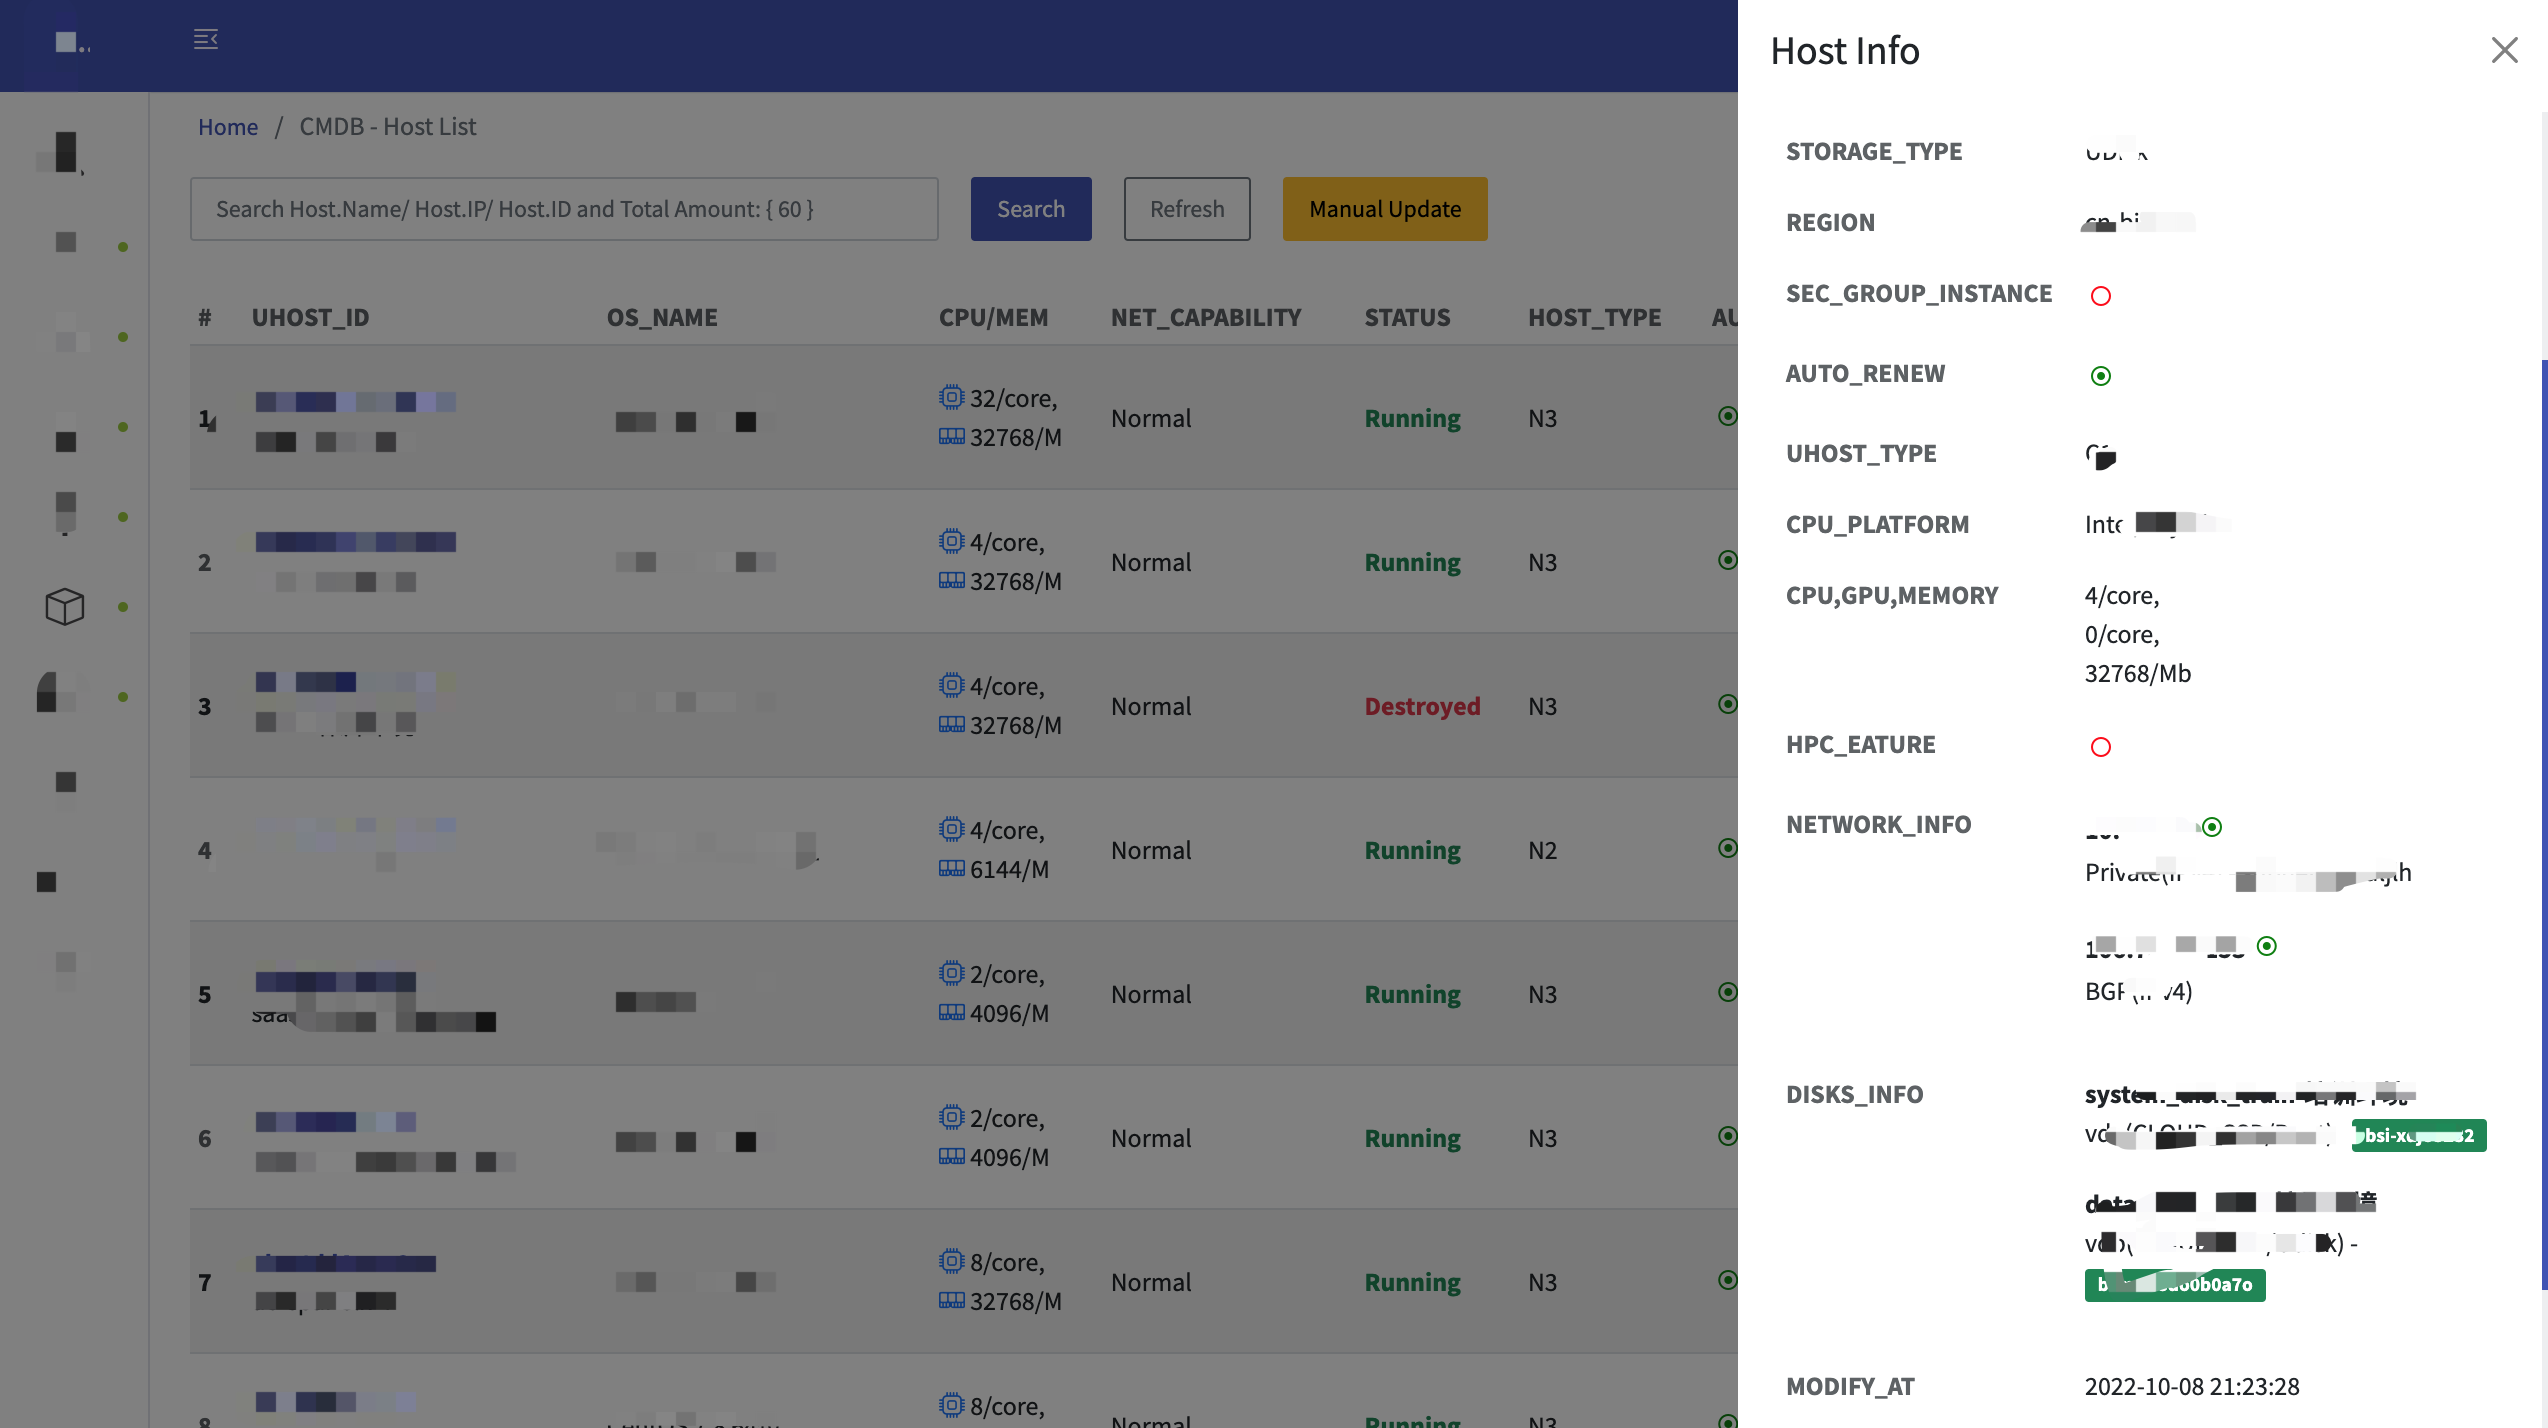Screen dimensions: 2548x1428
Task: Click the CPU chip icon in row 1
Action: point(952,397)
